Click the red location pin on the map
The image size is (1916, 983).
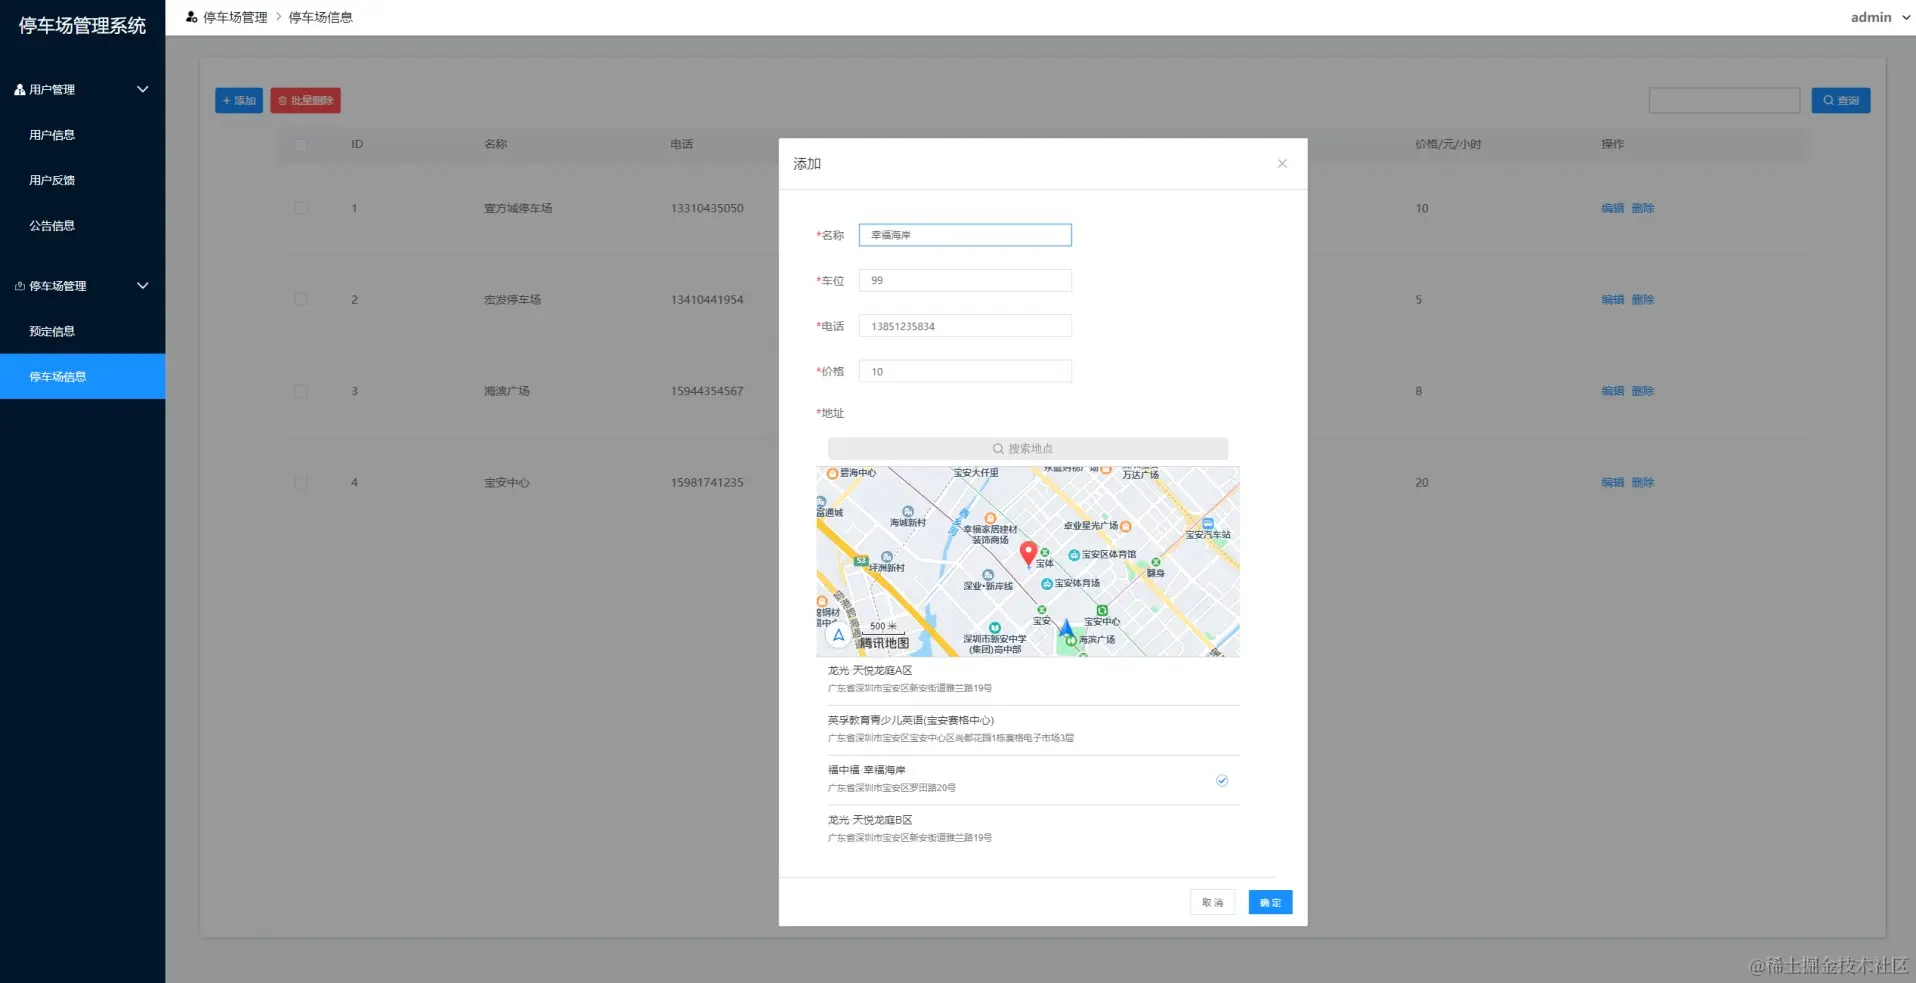tap(1027, 553)
